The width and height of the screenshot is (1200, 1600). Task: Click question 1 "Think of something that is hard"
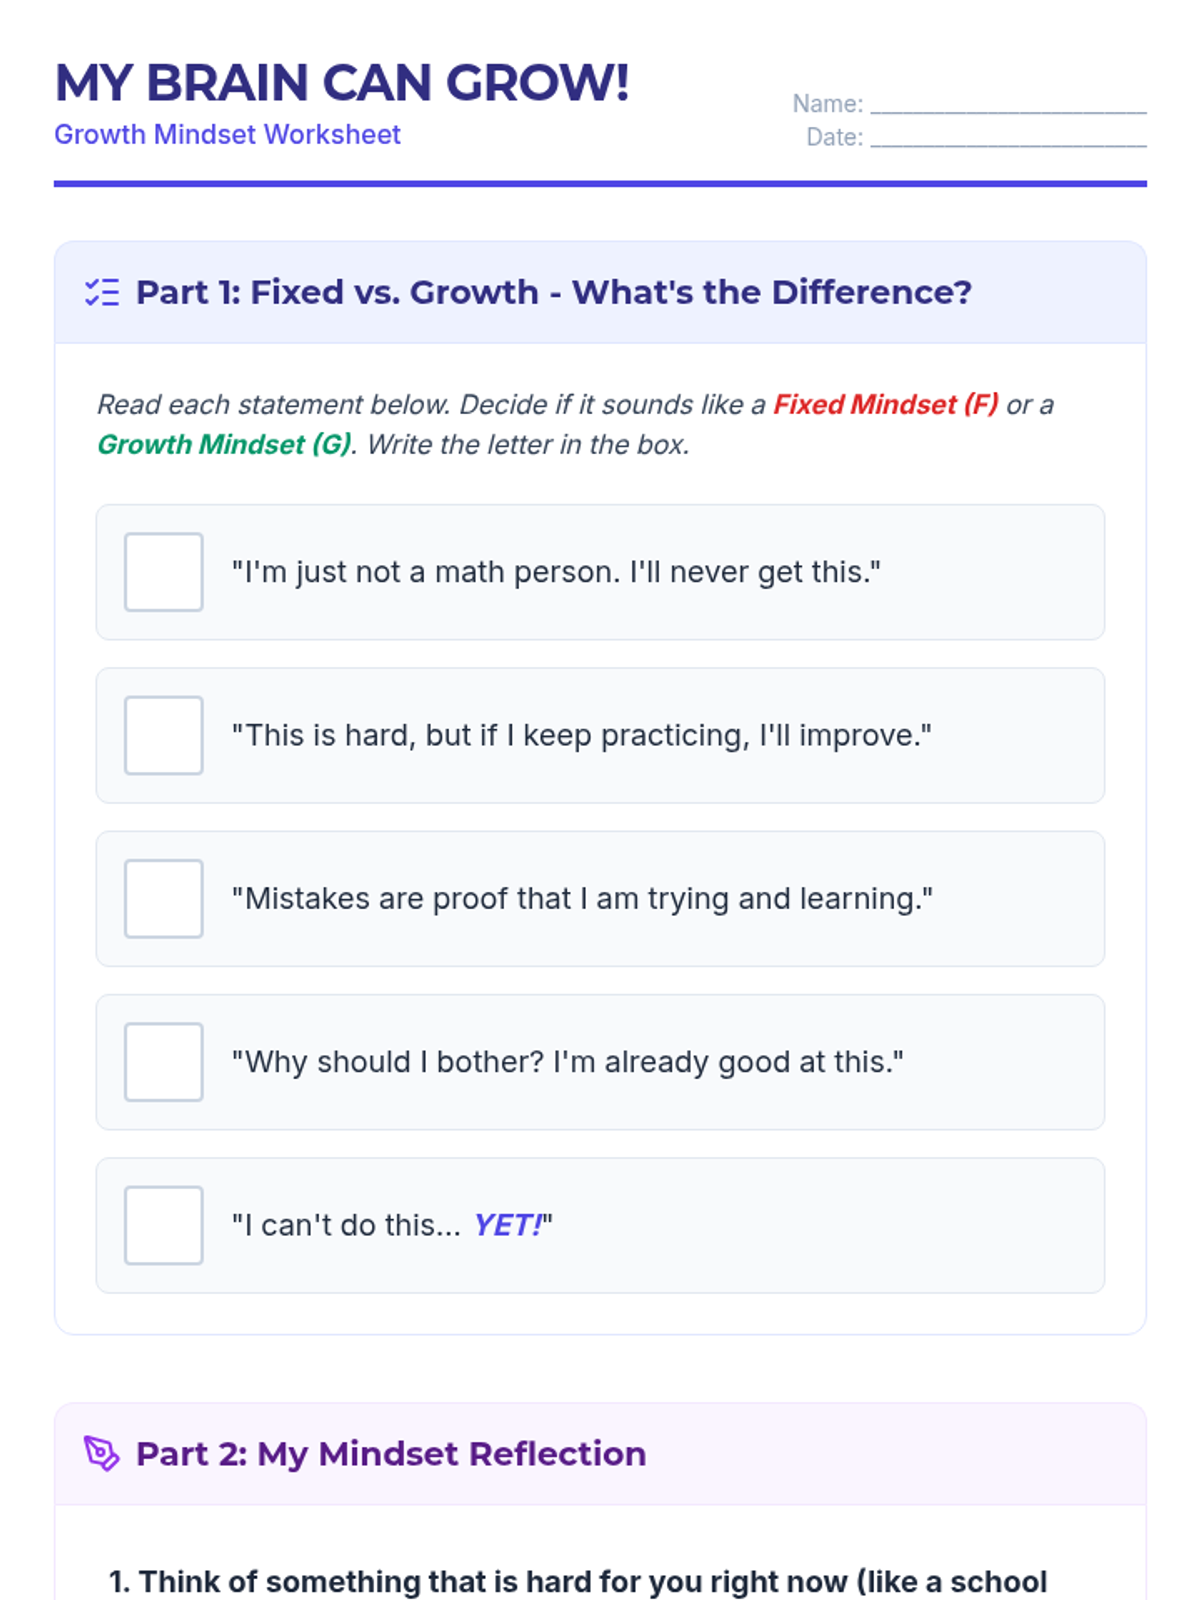click(578, 1582)
